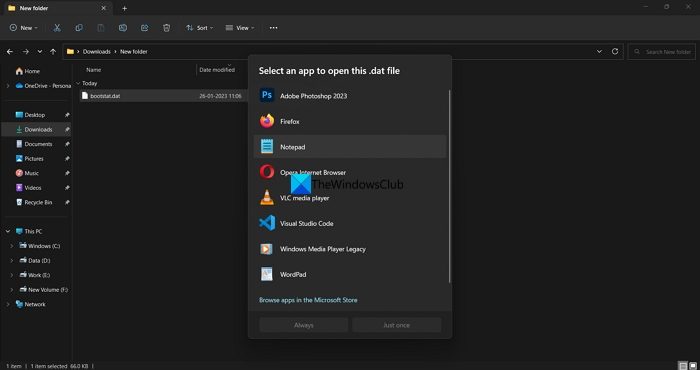700x370 pixels.
Task: Choose Windows Media Player Legacy icon
Action: pyautogui.click(x=267, y=249)
